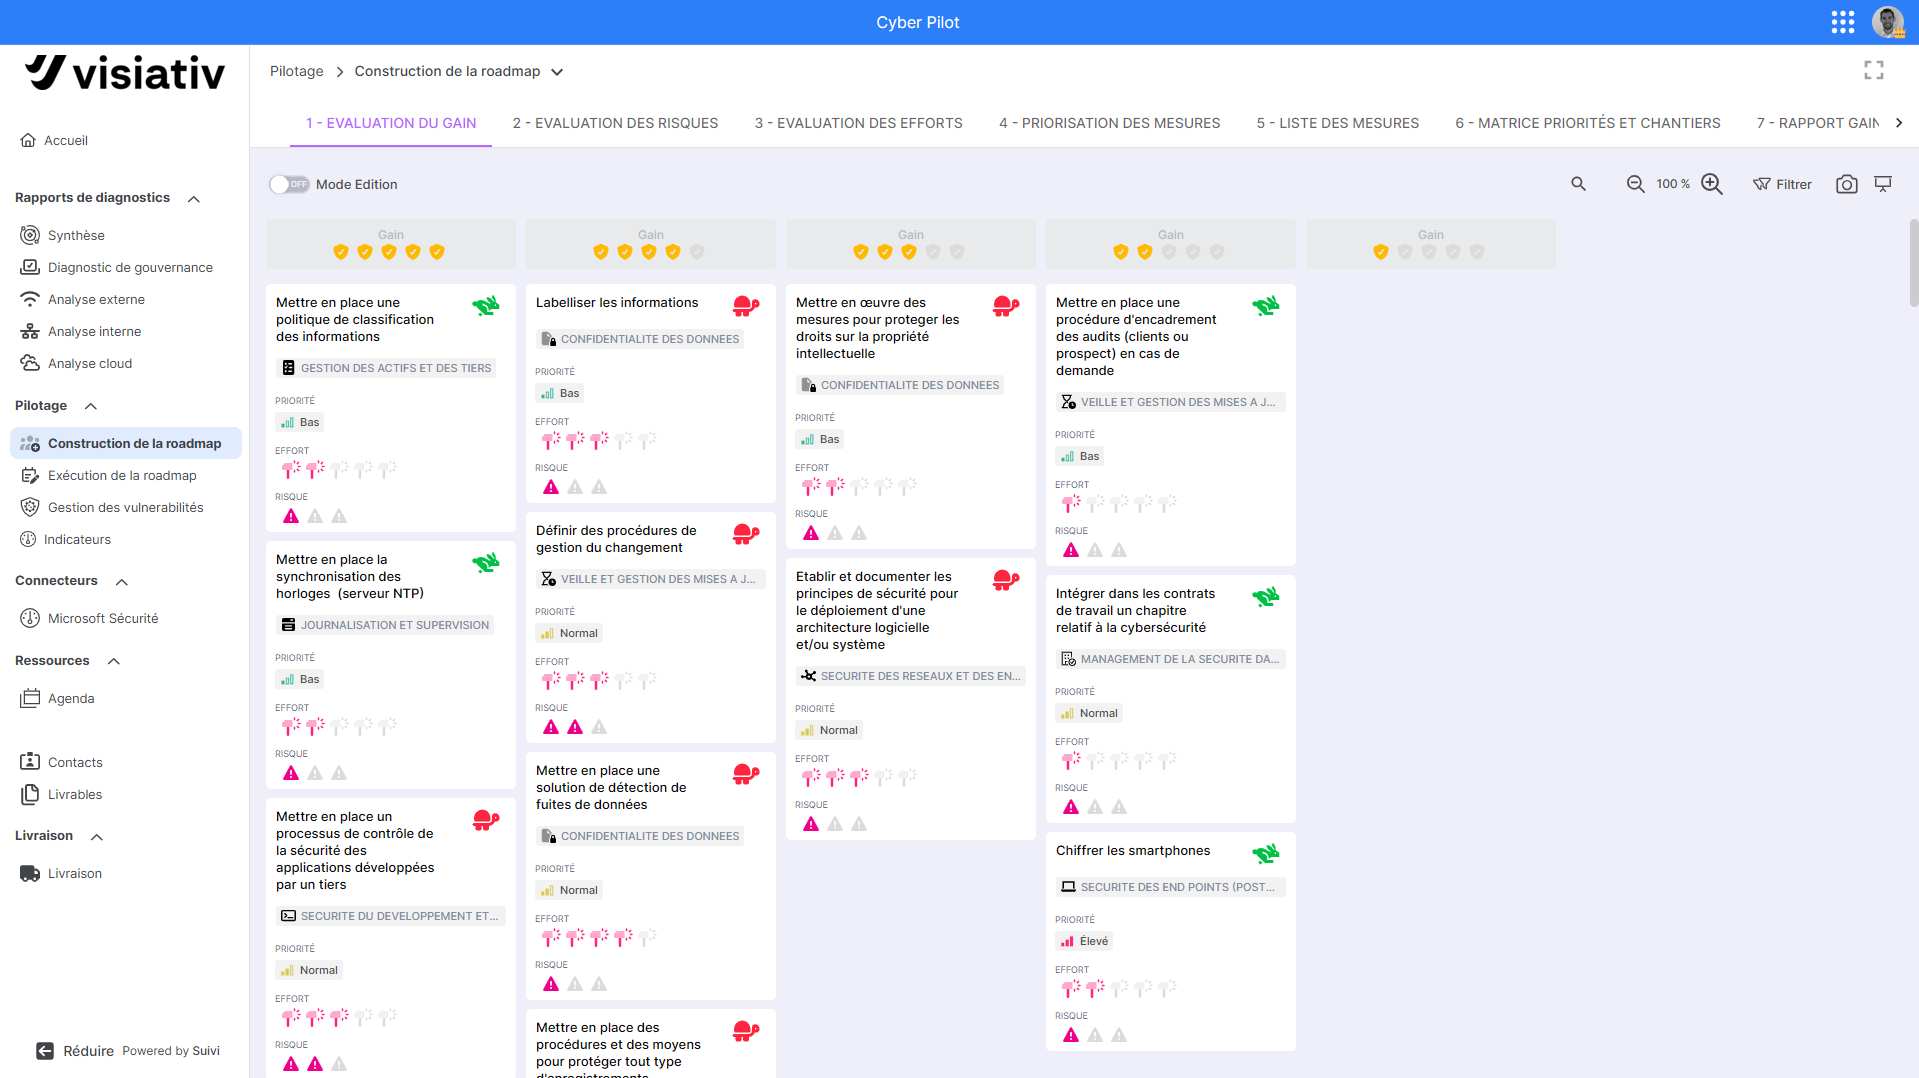Switch to 3 - Evaluation des efforts tab
The image size is (1919, 1078).
click(x=858, y=123)
